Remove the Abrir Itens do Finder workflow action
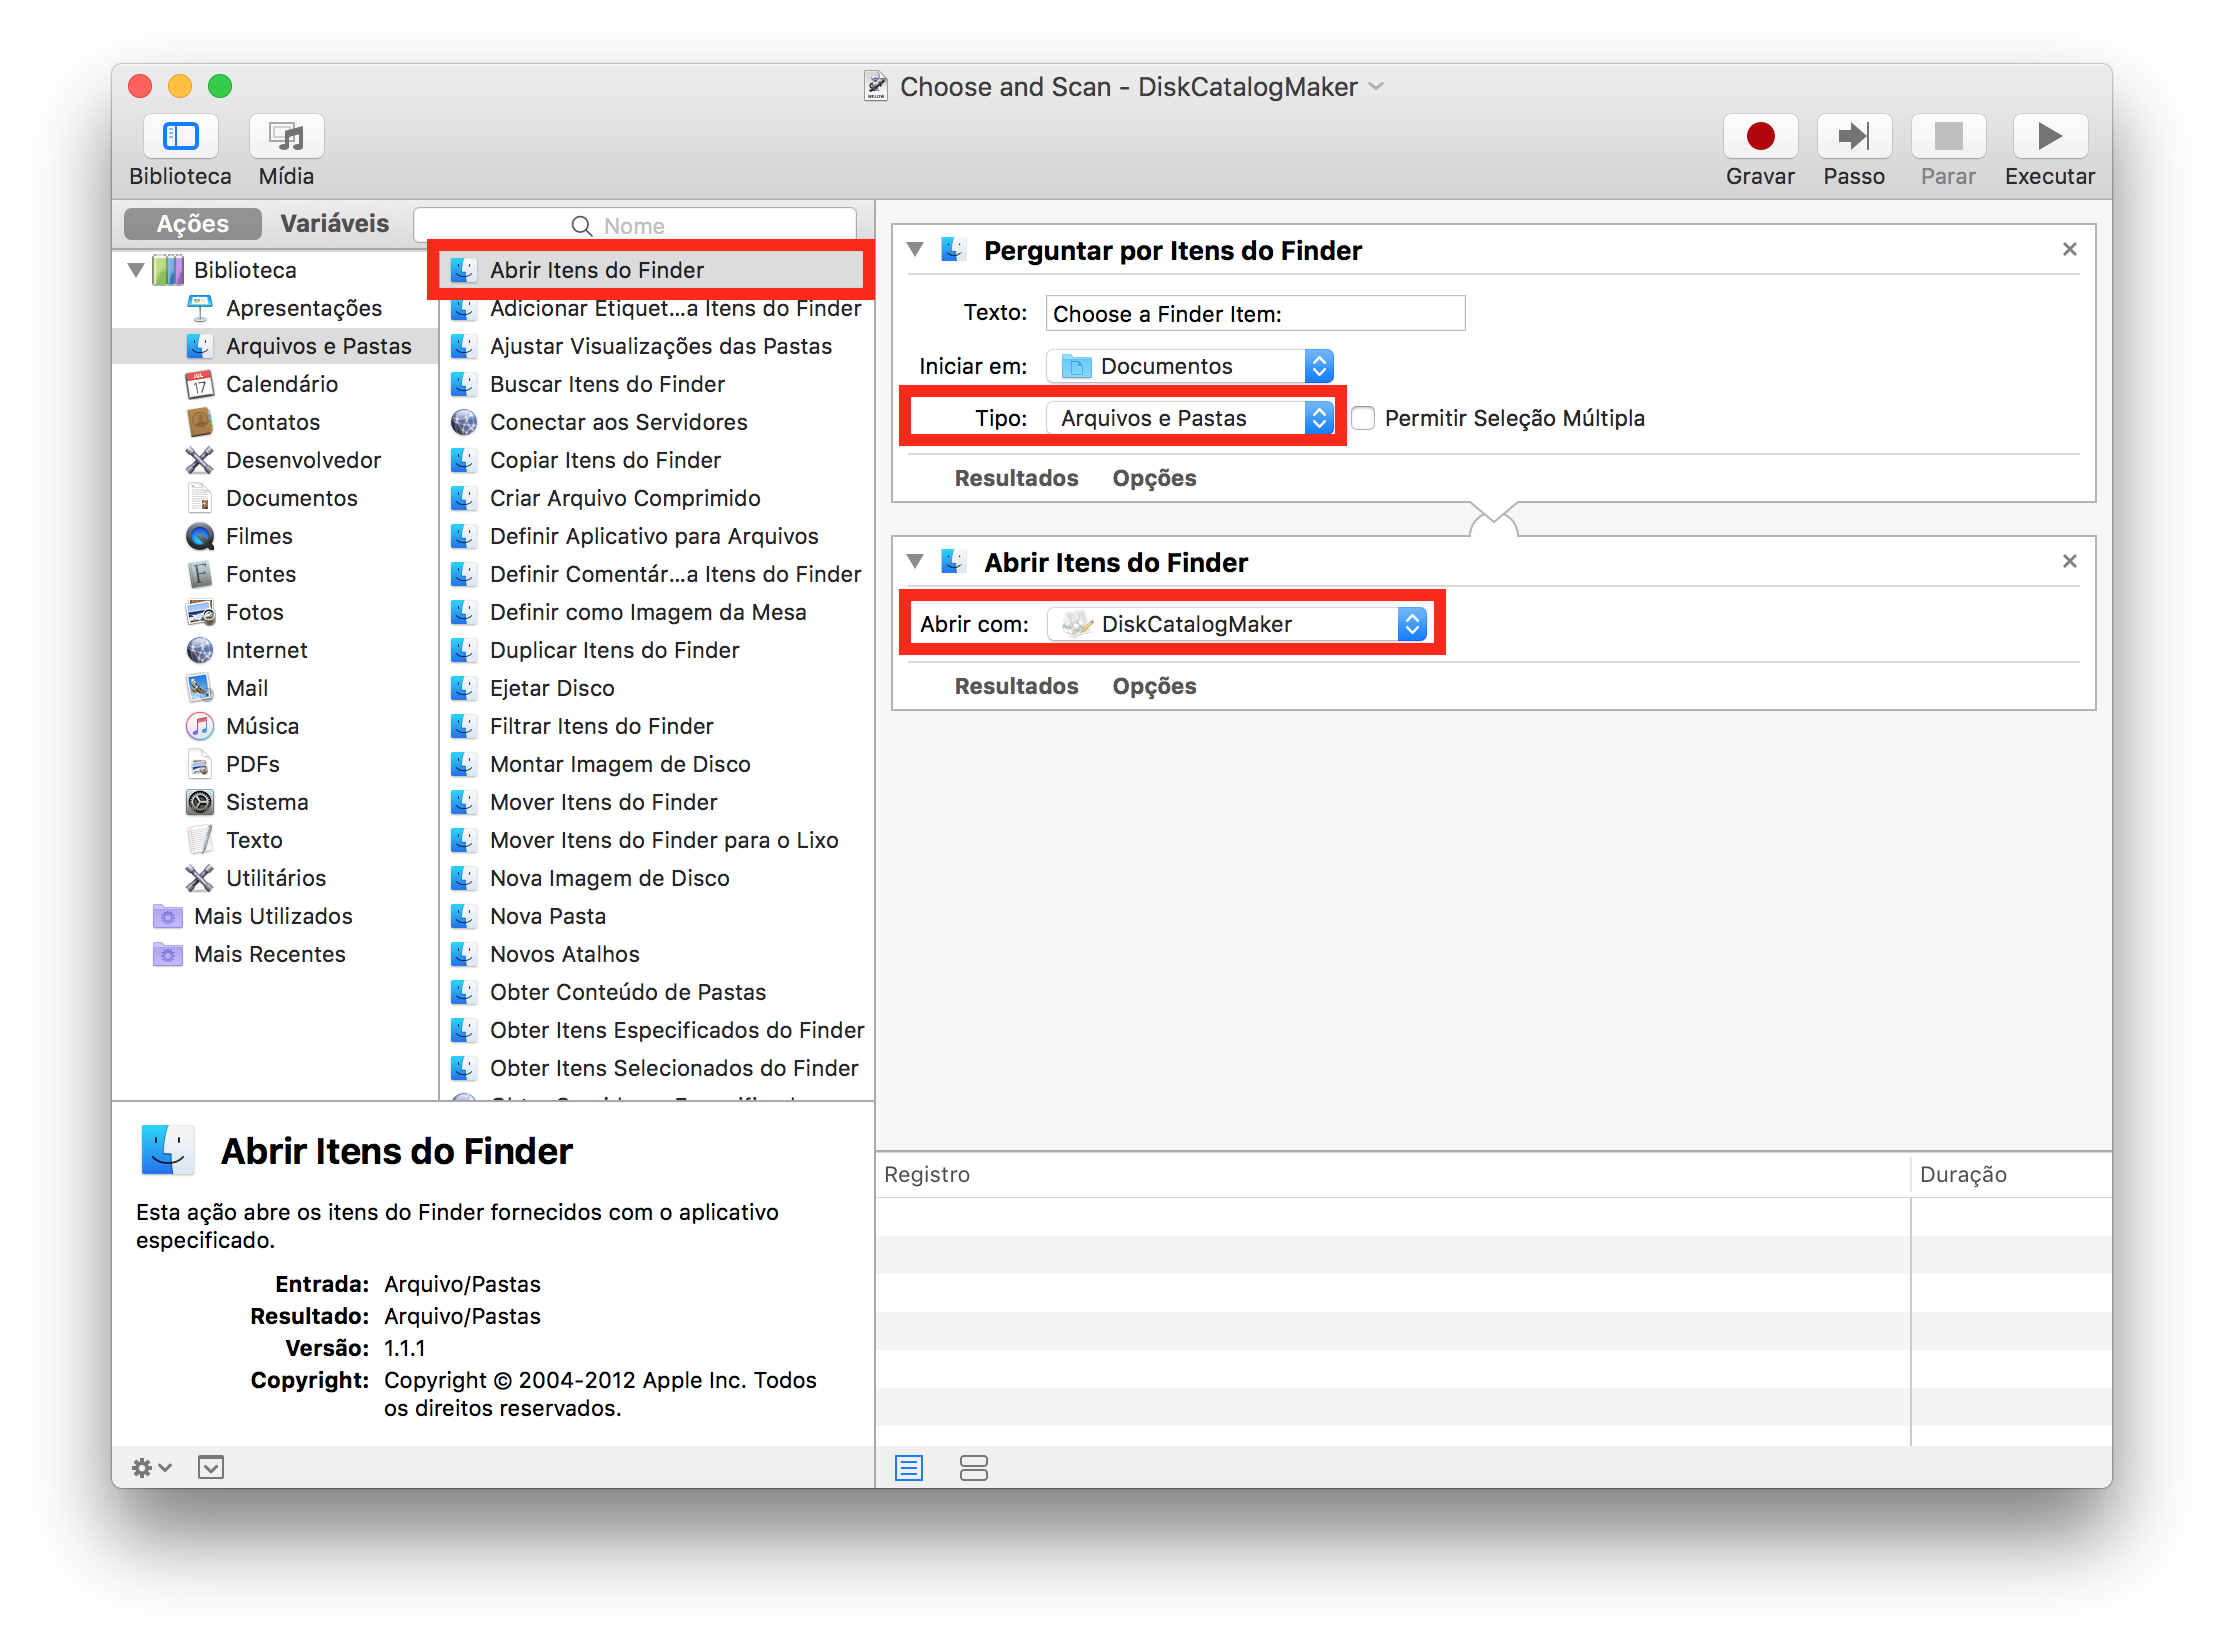The height and width of the screenshot is (1648, 2224). 2070,561
